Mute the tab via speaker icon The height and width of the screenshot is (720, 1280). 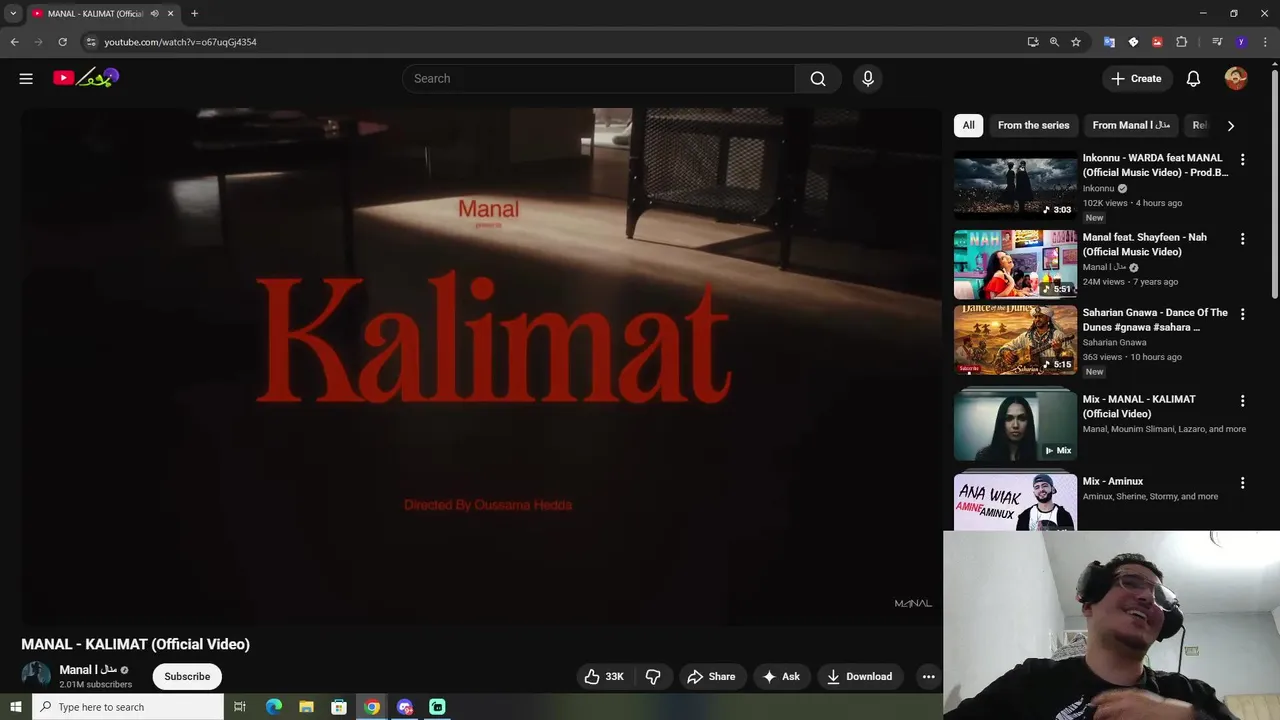[154, 14]
